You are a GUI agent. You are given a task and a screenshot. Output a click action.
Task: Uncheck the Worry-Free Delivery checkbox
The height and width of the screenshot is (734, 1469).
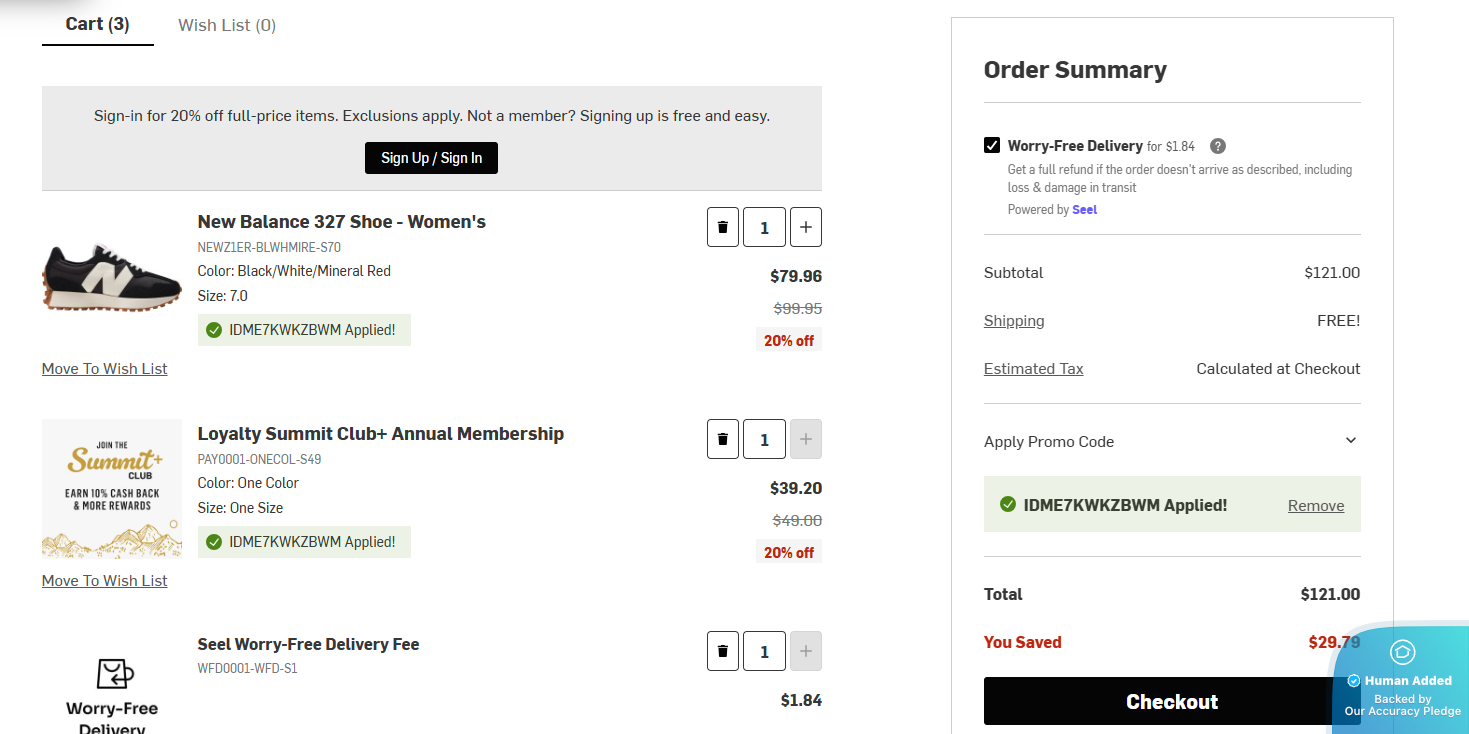coord(992,146)
